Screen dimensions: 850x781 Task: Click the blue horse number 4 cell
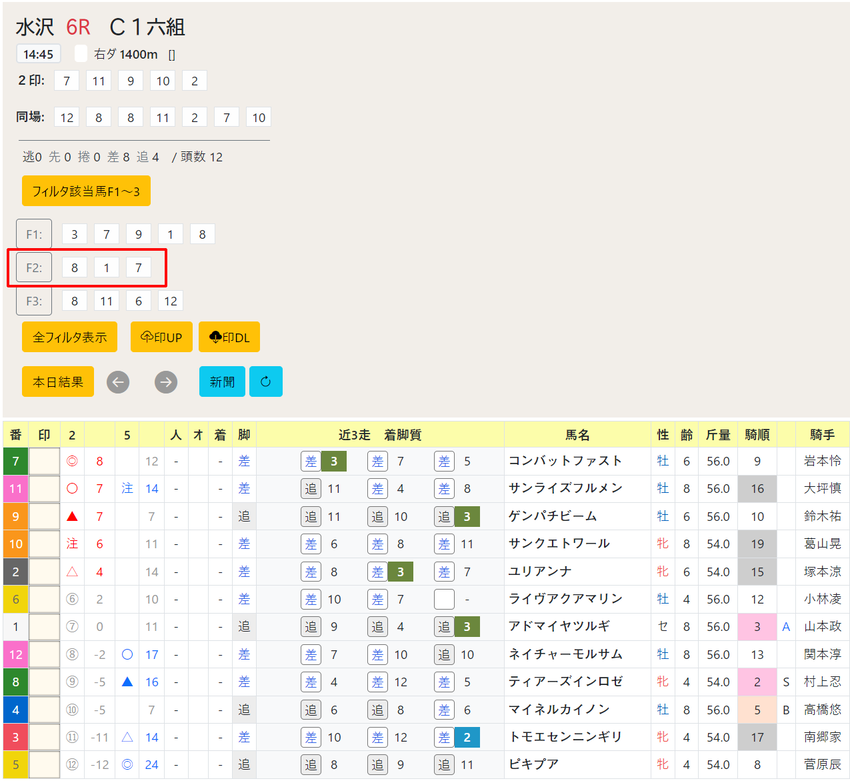pyautogui.click(x=16, y=709)
